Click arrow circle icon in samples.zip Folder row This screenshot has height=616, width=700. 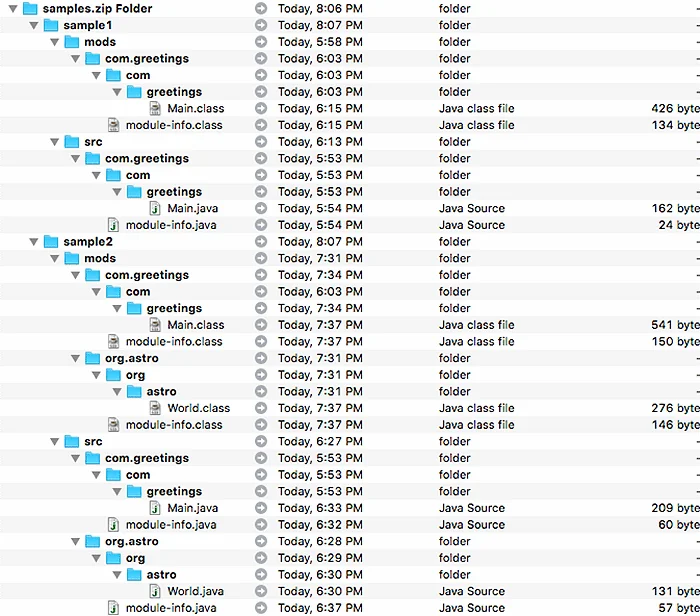tap(261, 8)
